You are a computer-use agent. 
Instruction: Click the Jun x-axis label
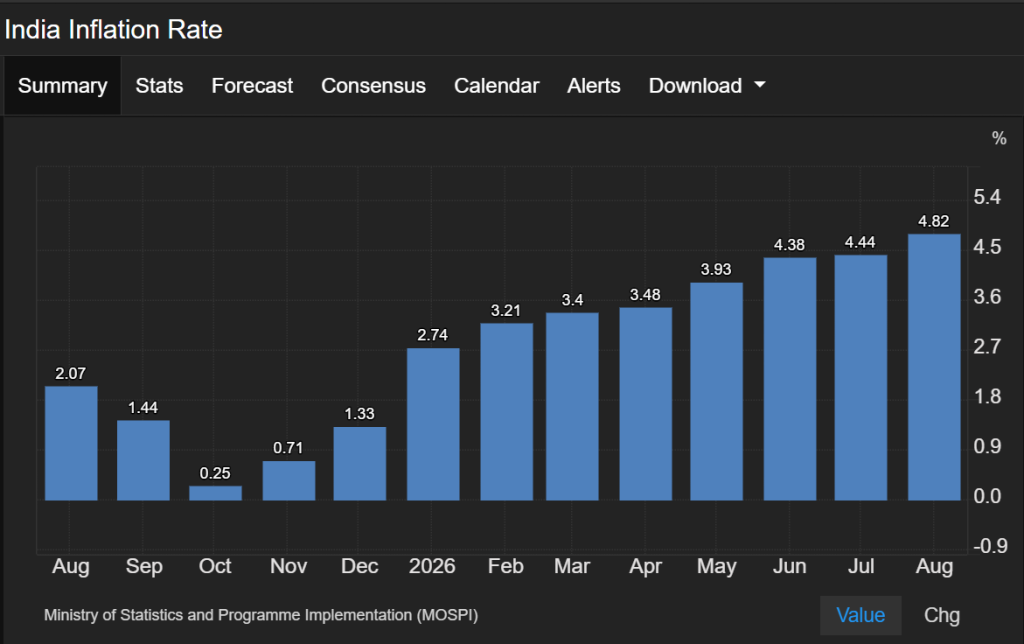[790, 566]
